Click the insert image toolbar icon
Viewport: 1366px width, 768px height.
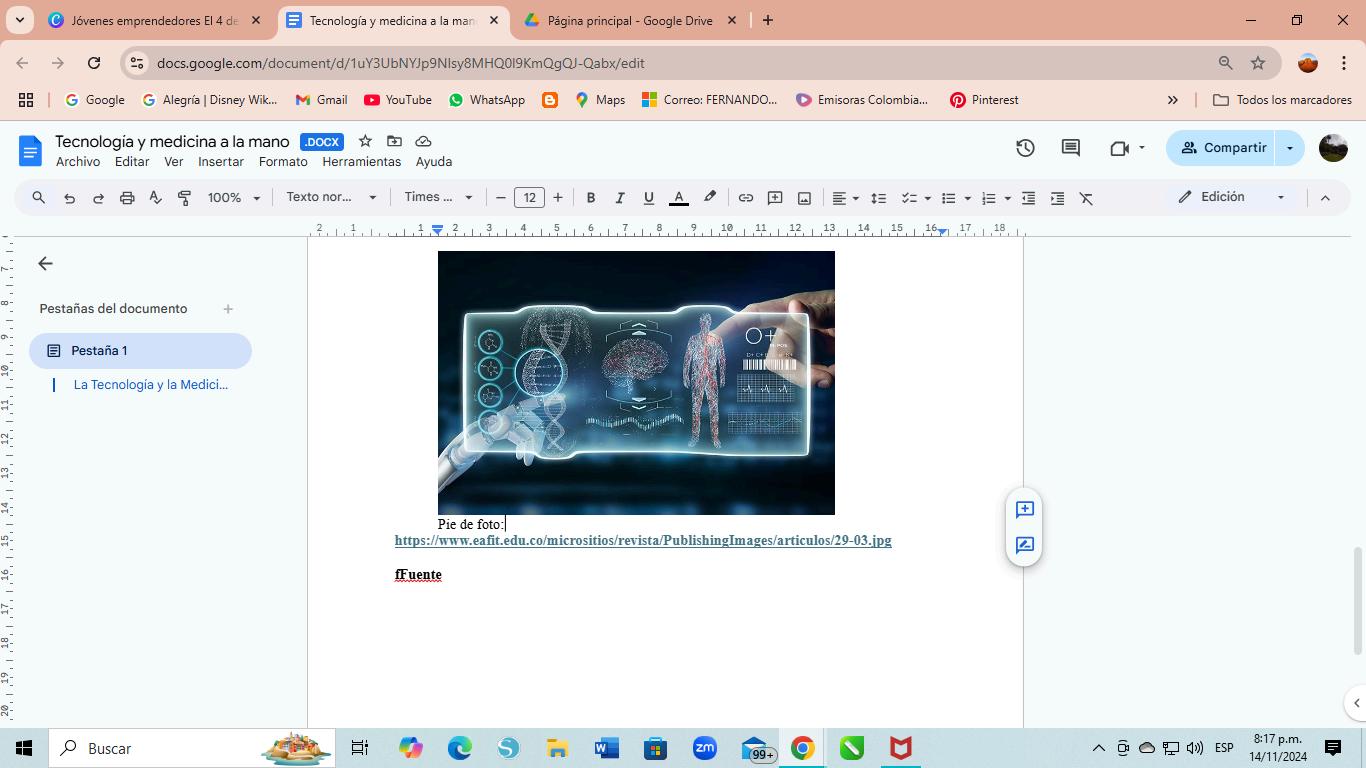804,198
